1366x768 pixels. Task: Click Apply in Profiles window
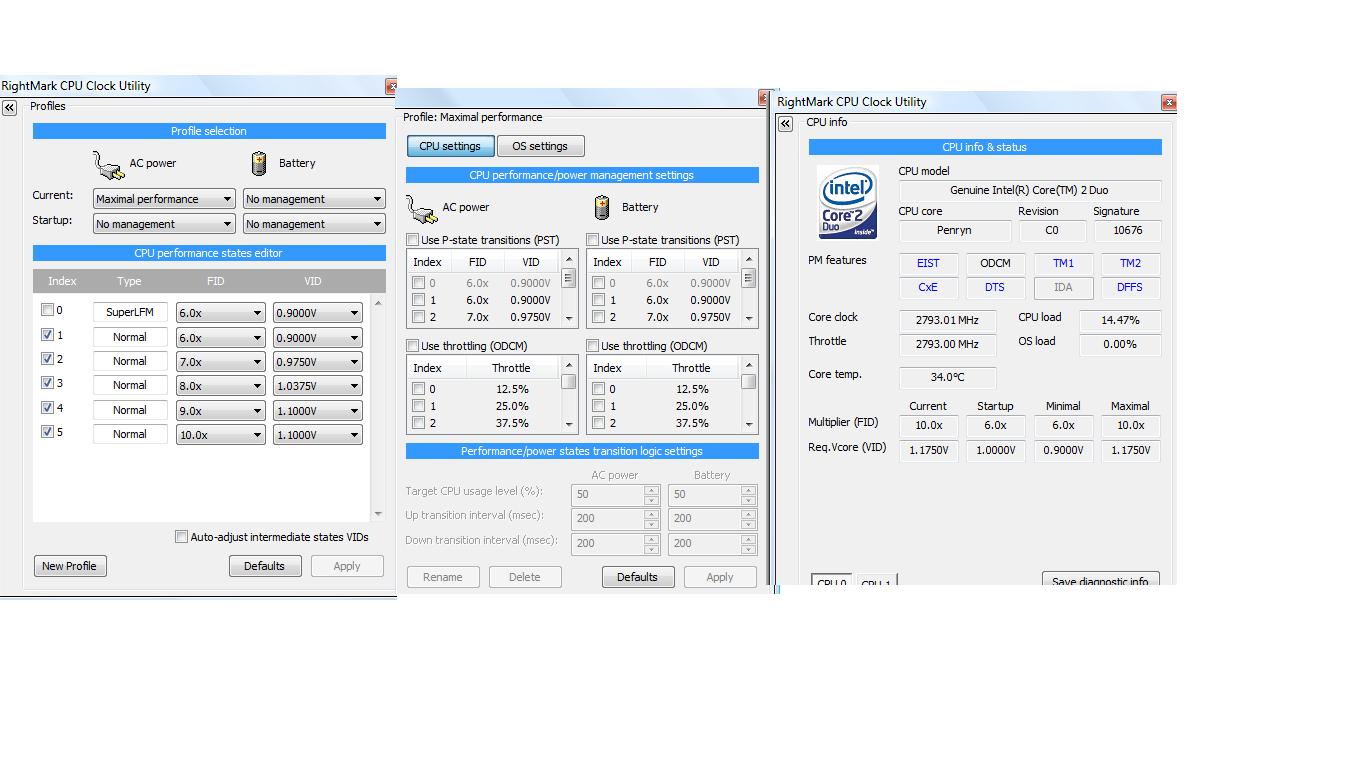pos(347,566)
